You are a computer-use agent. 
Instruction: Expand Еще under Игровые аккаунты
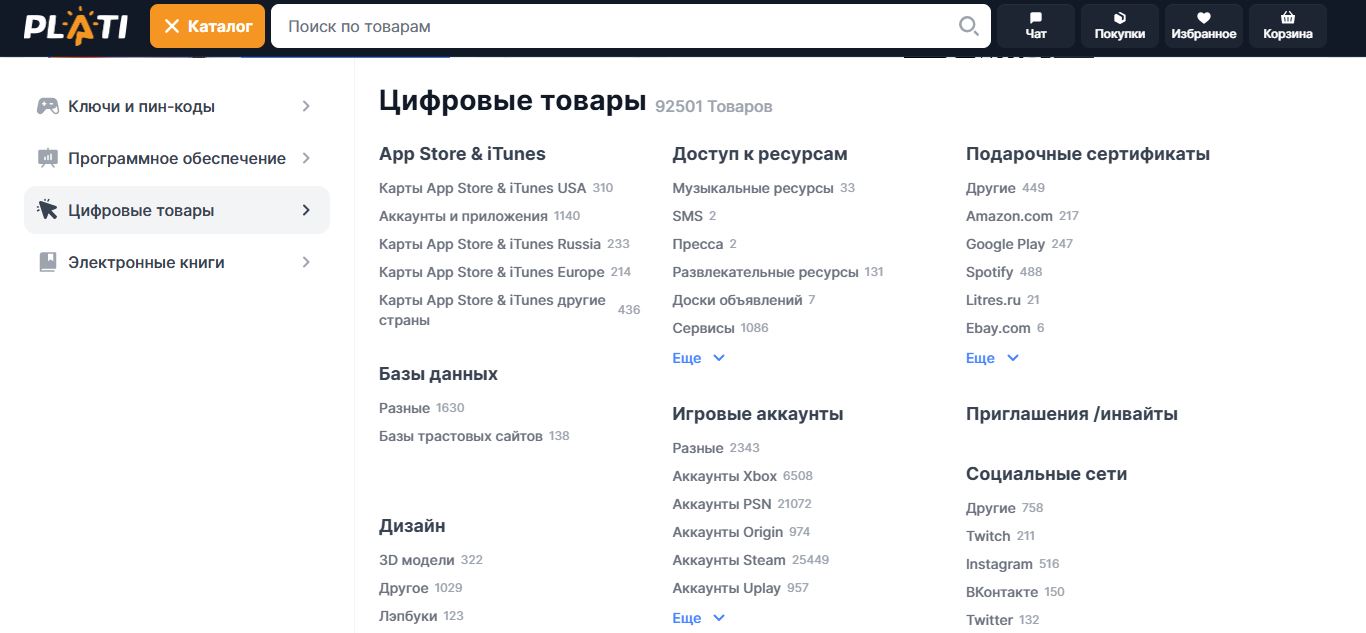(x=698, y=618)
